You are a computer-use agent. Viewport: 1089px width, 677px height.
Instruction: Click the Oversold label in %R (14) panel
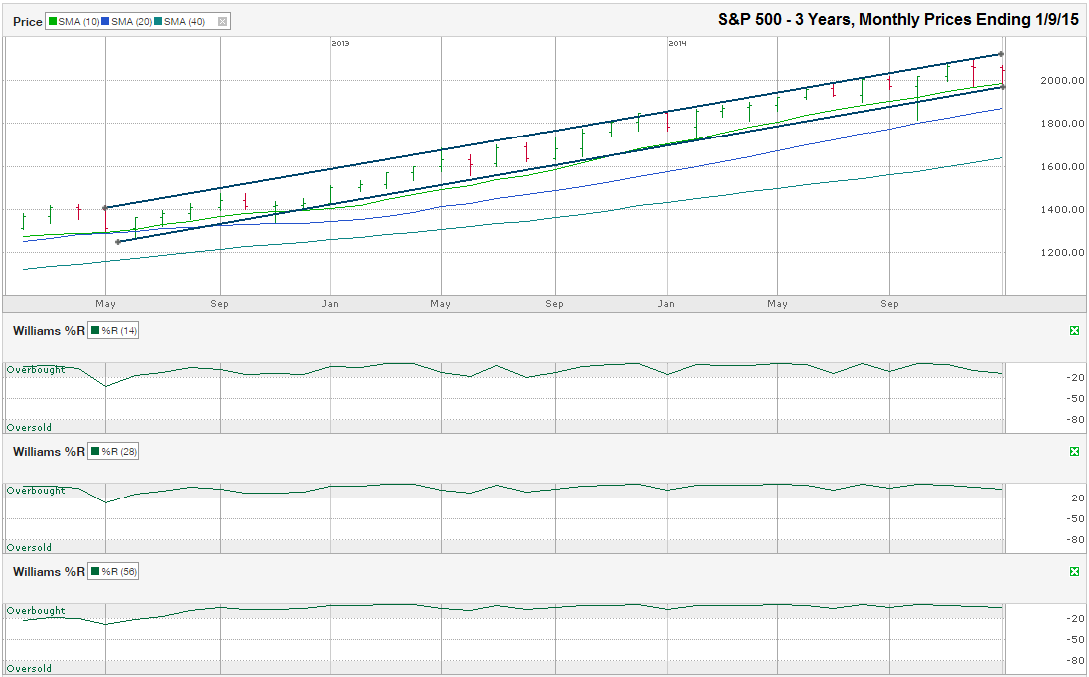[x=29, y=428]
